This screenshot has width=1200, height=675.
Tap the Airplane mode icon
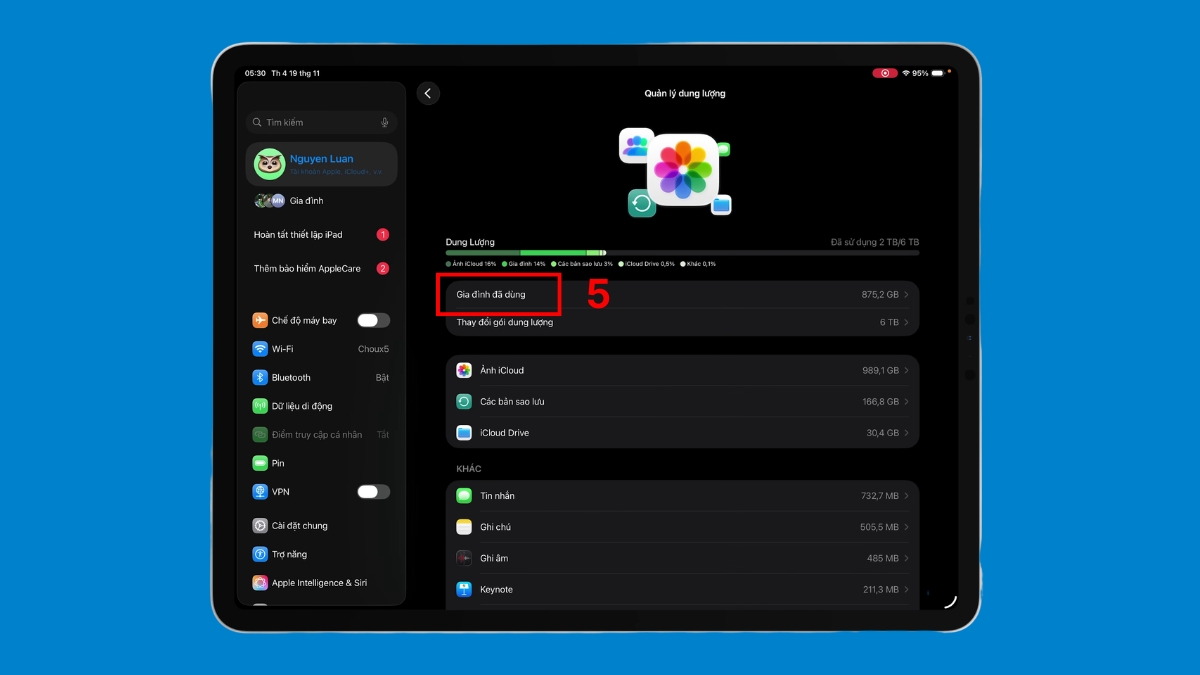260,320
